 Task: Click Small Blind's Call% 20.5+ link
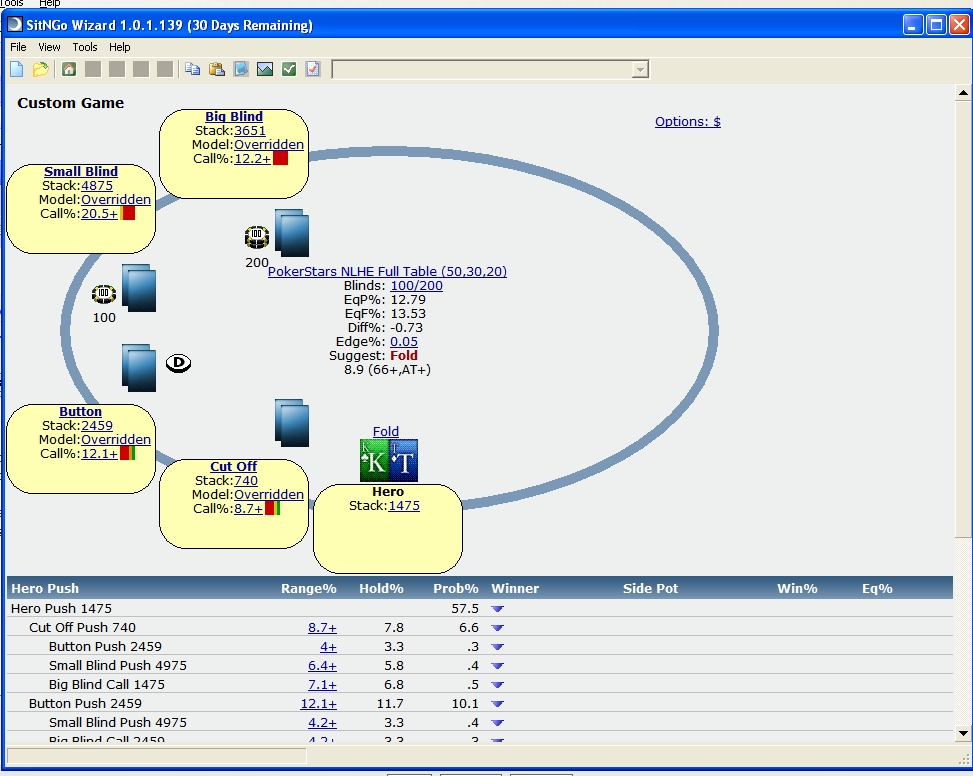[x=99, y=213]
